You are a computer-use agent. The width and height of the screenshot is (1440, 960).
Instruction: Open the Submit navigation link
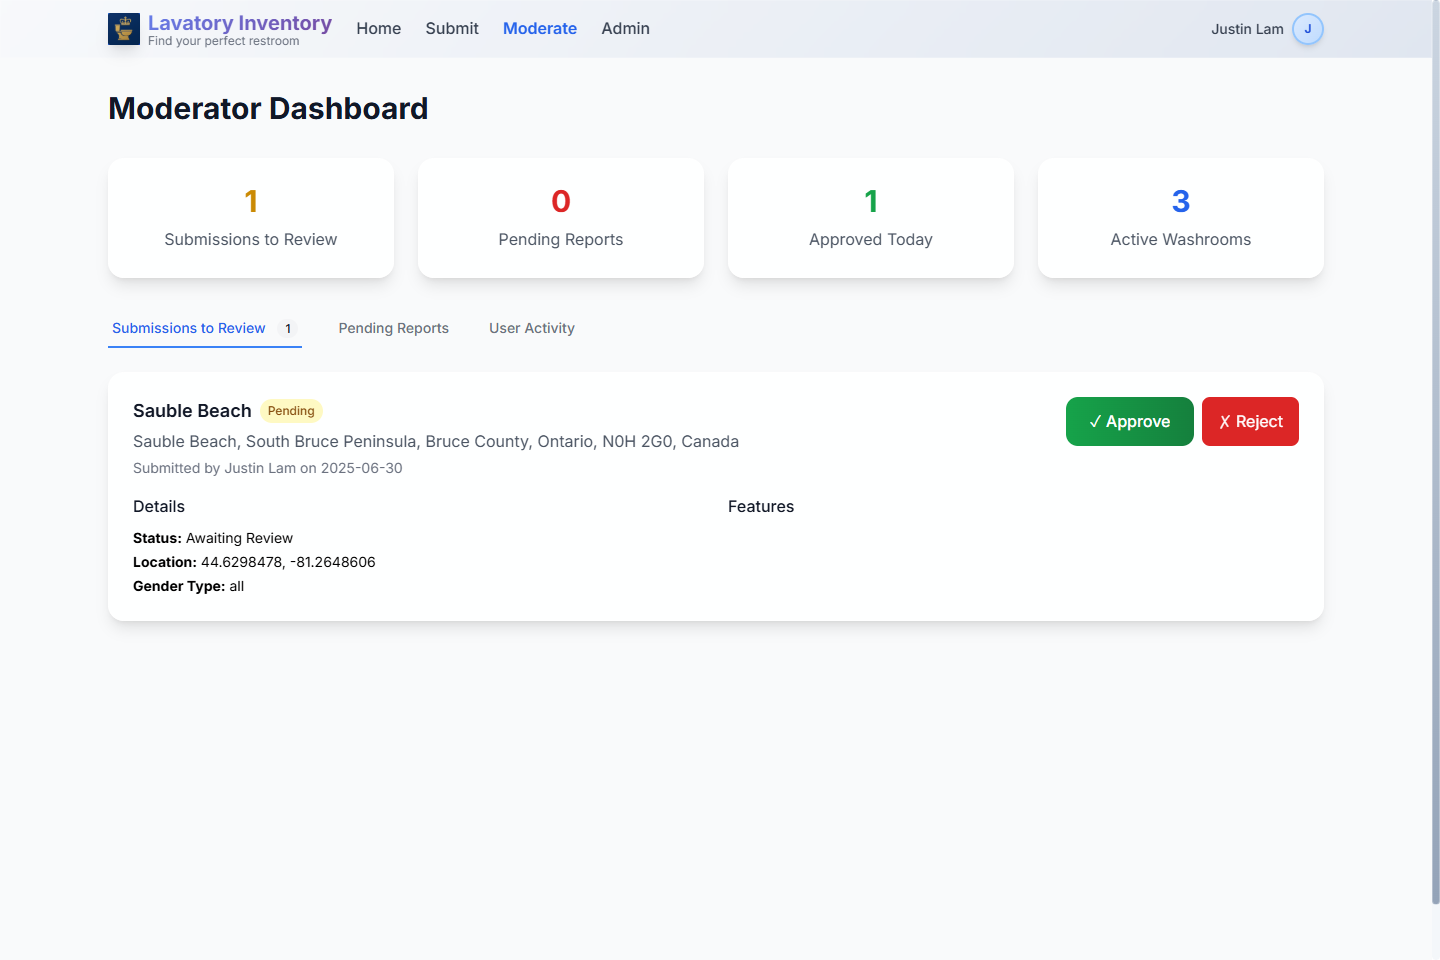(452, 29)
